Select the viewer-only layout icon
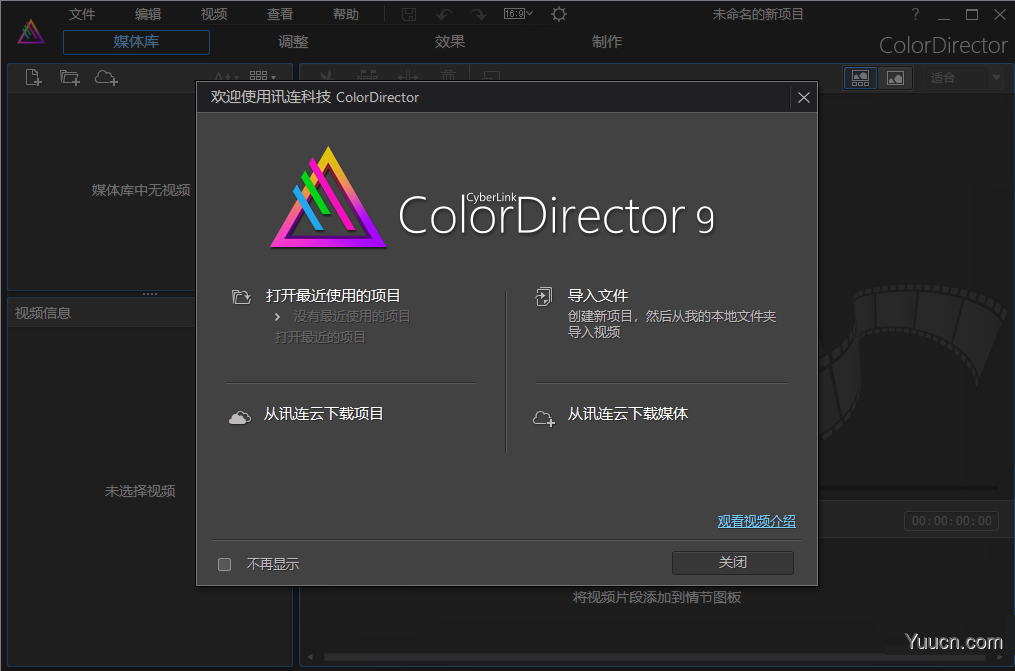Screen dimensions: 1015x671 (x=895, y=78)
